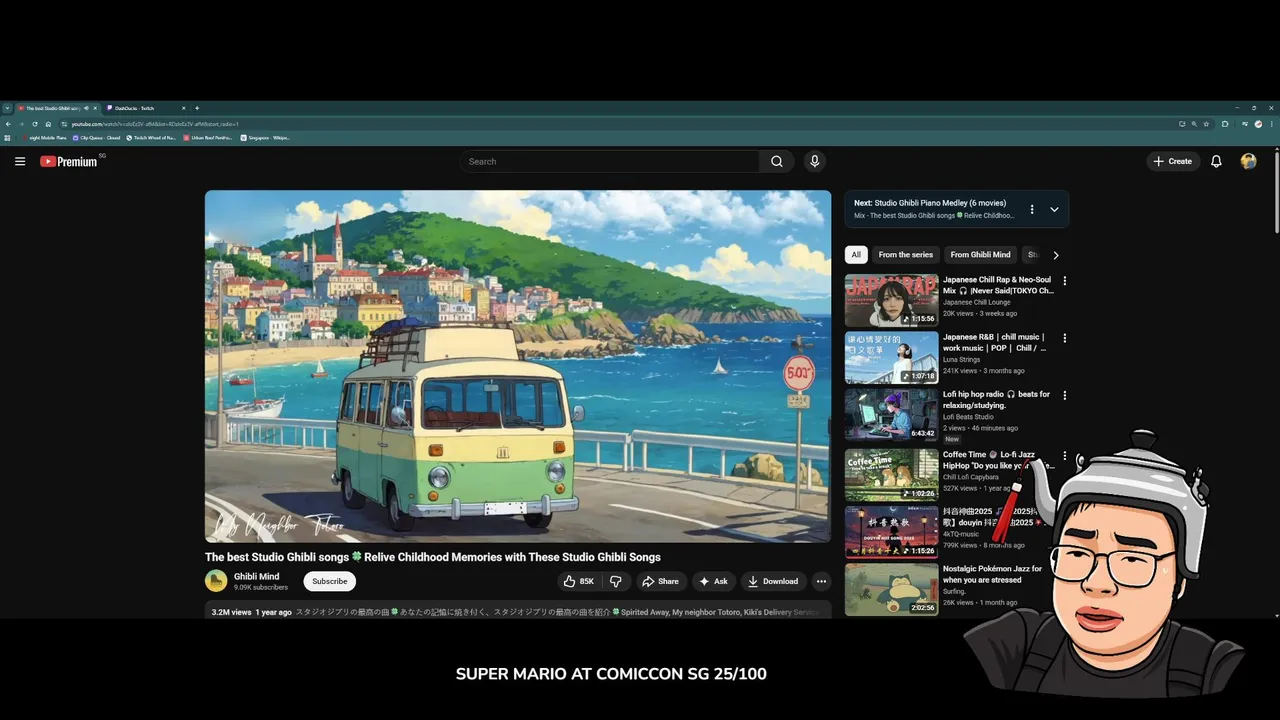Click main video player to pause
1280x720 pixels.
click(x=518, y=366)
